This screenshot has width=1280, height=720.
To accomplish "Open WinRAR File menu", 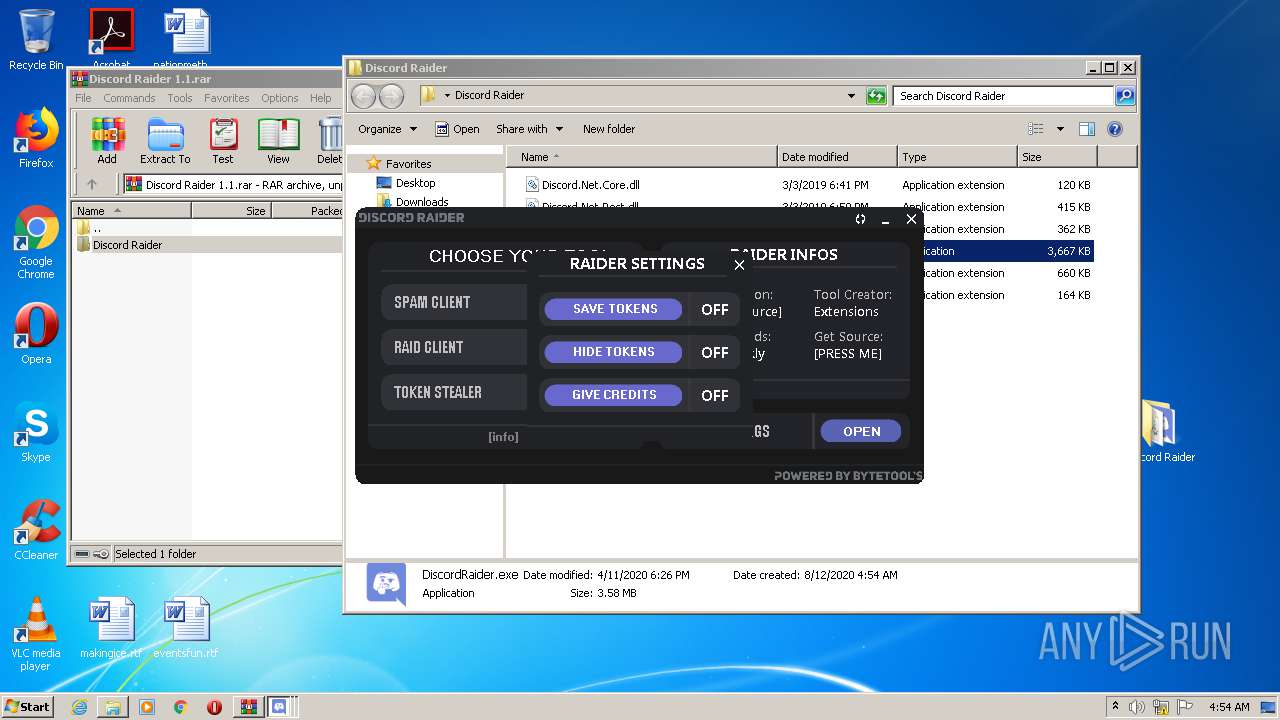I will click(x=83, y=98).
